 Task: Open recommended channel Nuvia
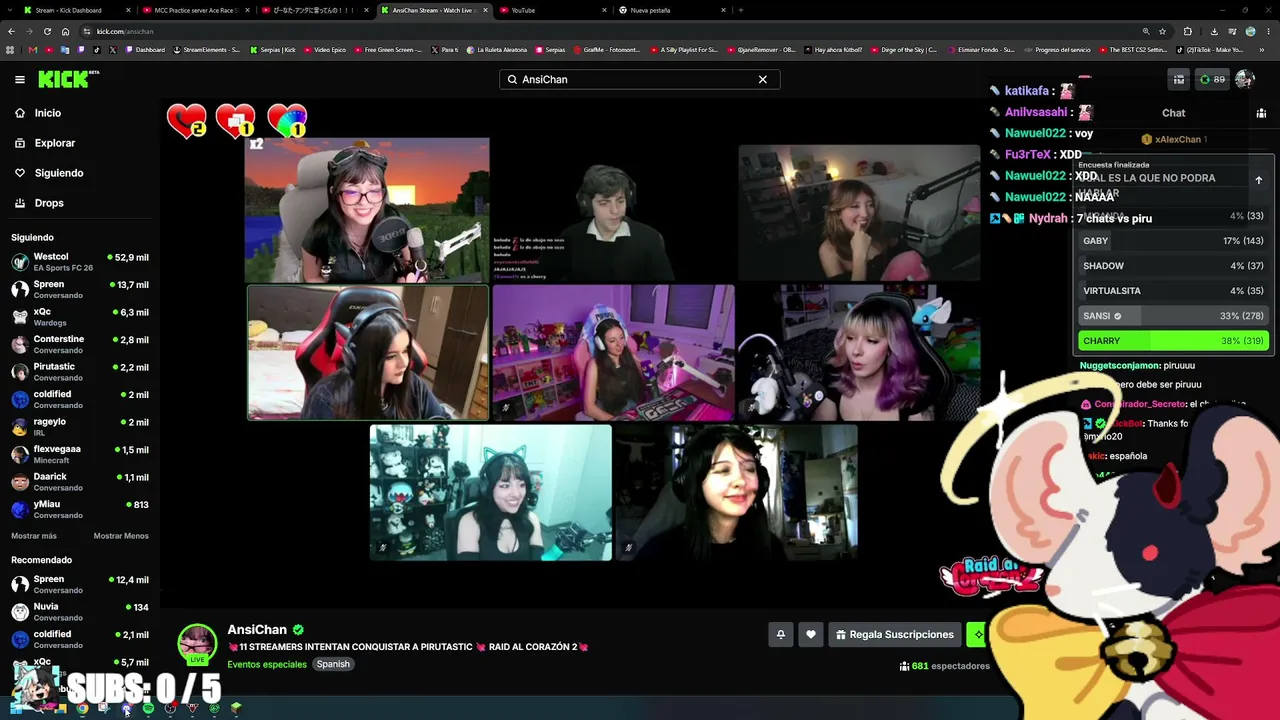tap(80, 611)
